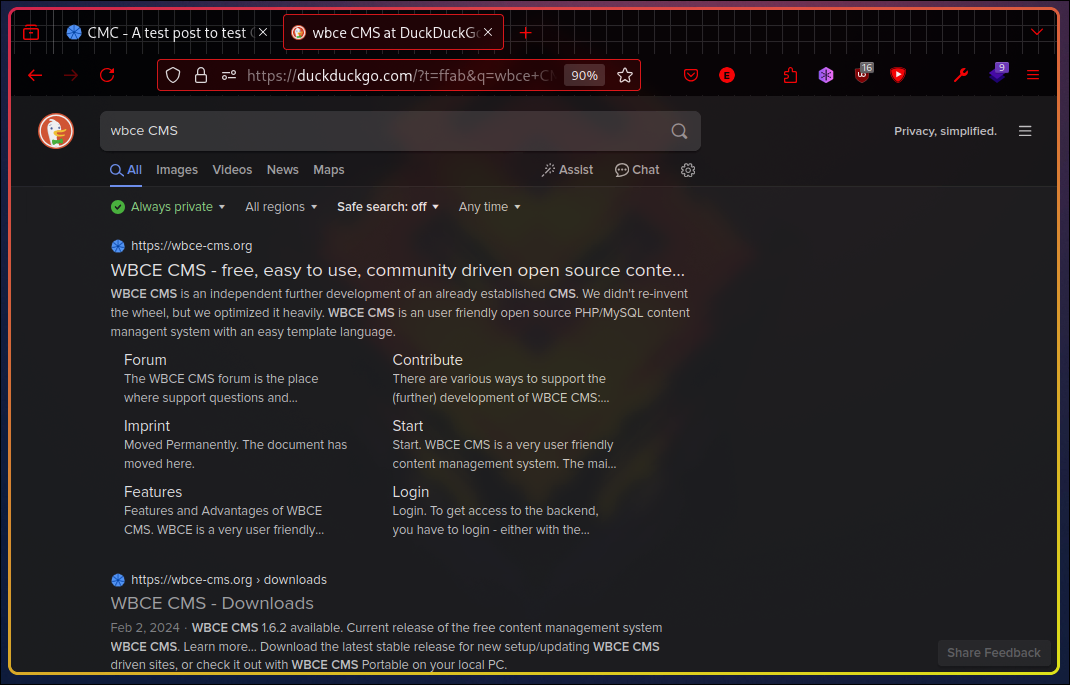1070x685 pixels.
Task: Reload the current page
Action: coord(107,75)
